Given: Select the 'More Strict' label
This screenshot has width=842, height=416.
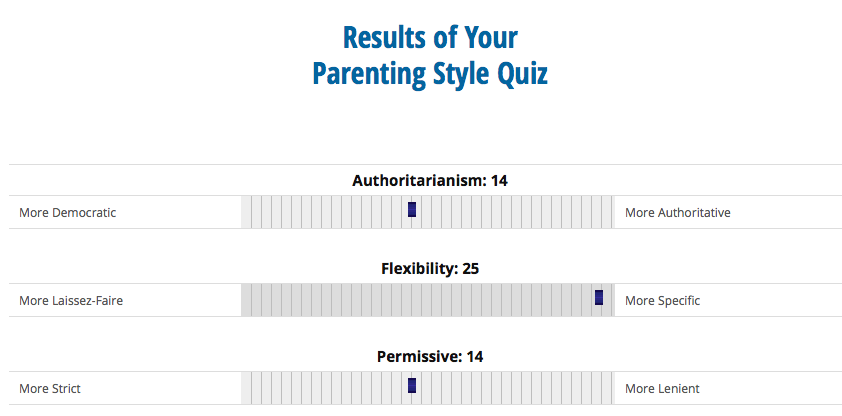Looking at the screenshot, I should coord(50,389).
